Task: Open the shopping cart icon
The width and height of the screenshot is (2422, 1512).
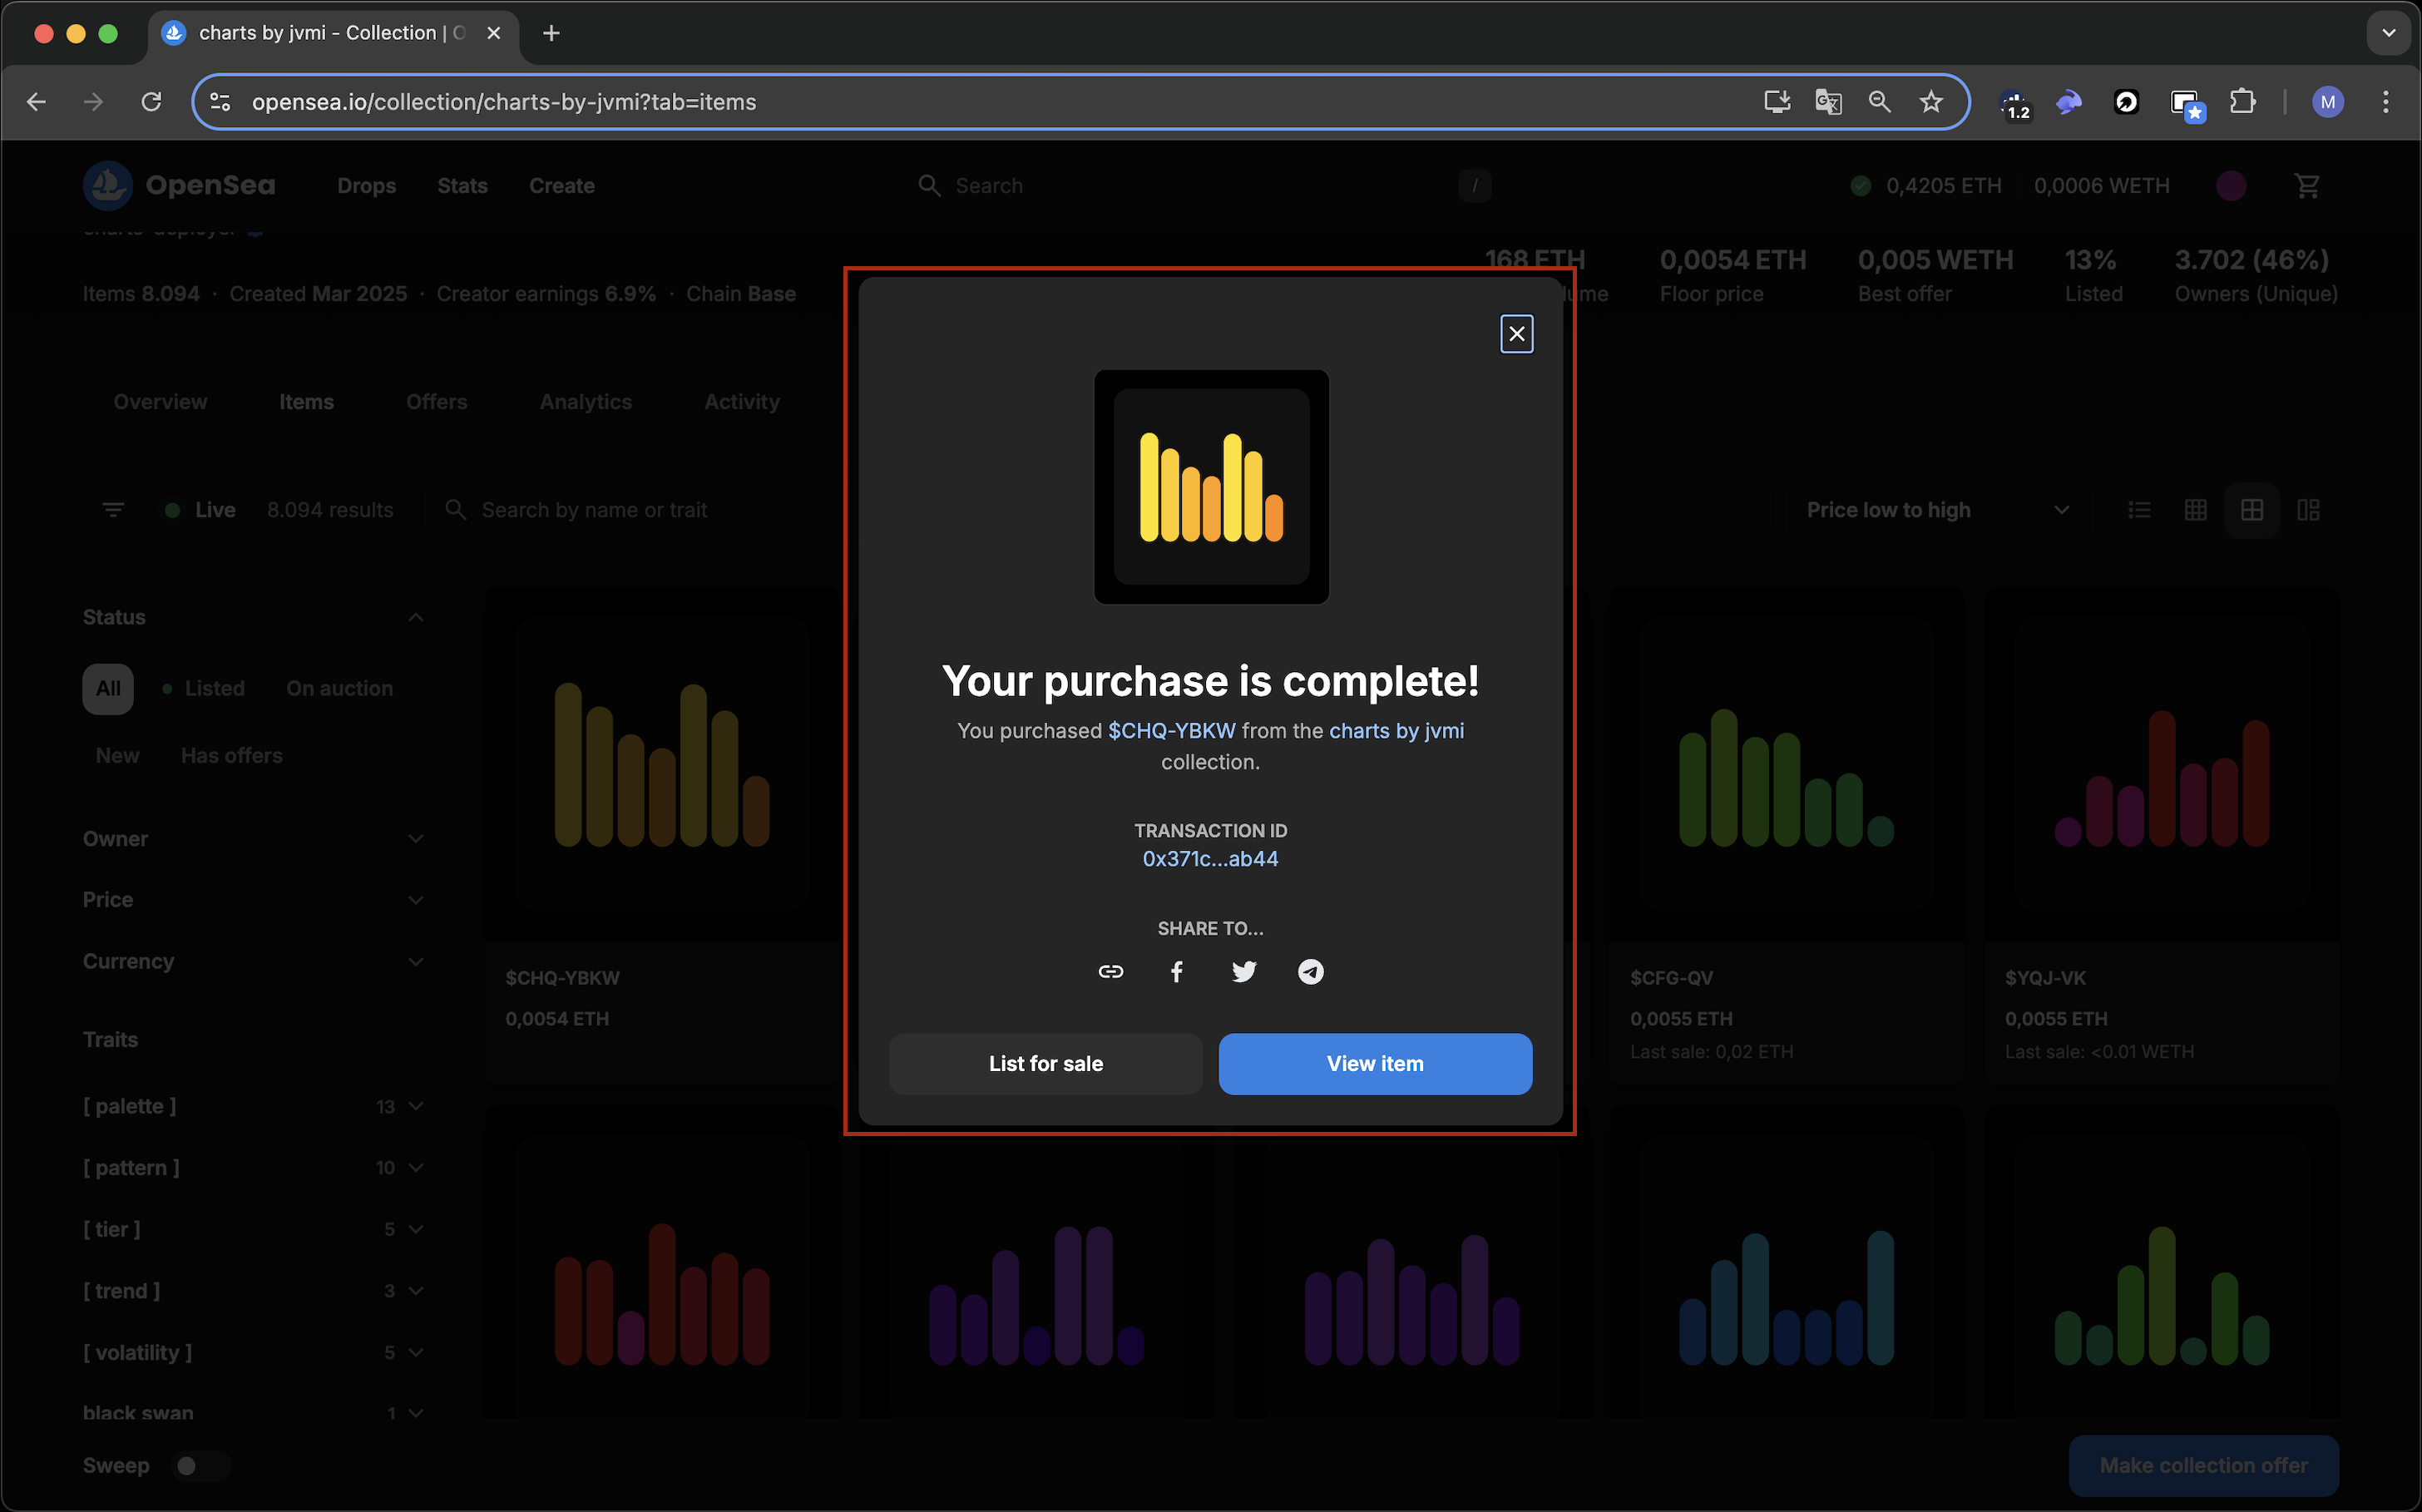Action: pyautogui.click(x=2306, y=186)
